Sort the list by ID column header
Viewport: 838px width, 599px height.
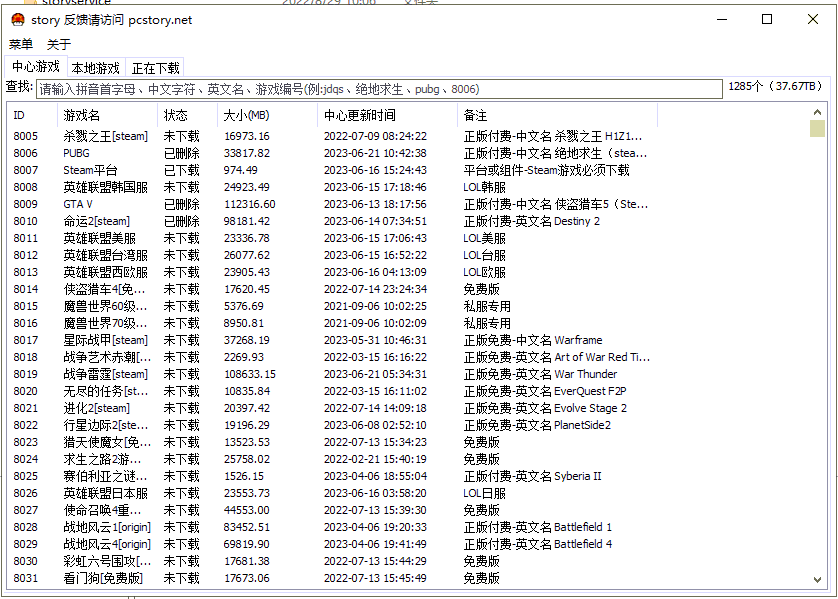click(x=32, y=115)
